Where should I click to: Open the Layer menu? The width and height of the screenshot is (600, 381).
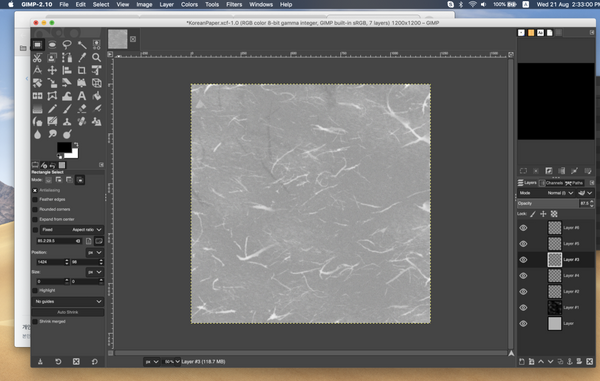click(x=166, y=5)
